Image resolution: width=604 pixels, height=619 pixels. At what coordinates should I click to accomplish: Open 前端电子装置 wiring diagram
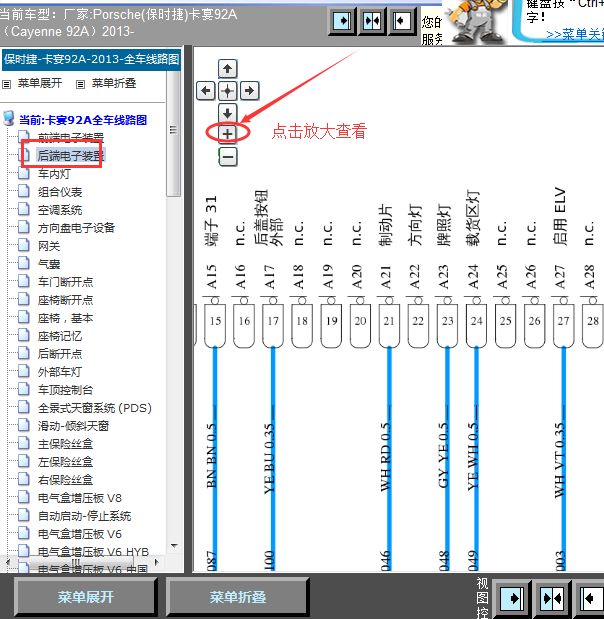[x=71, y=137]
